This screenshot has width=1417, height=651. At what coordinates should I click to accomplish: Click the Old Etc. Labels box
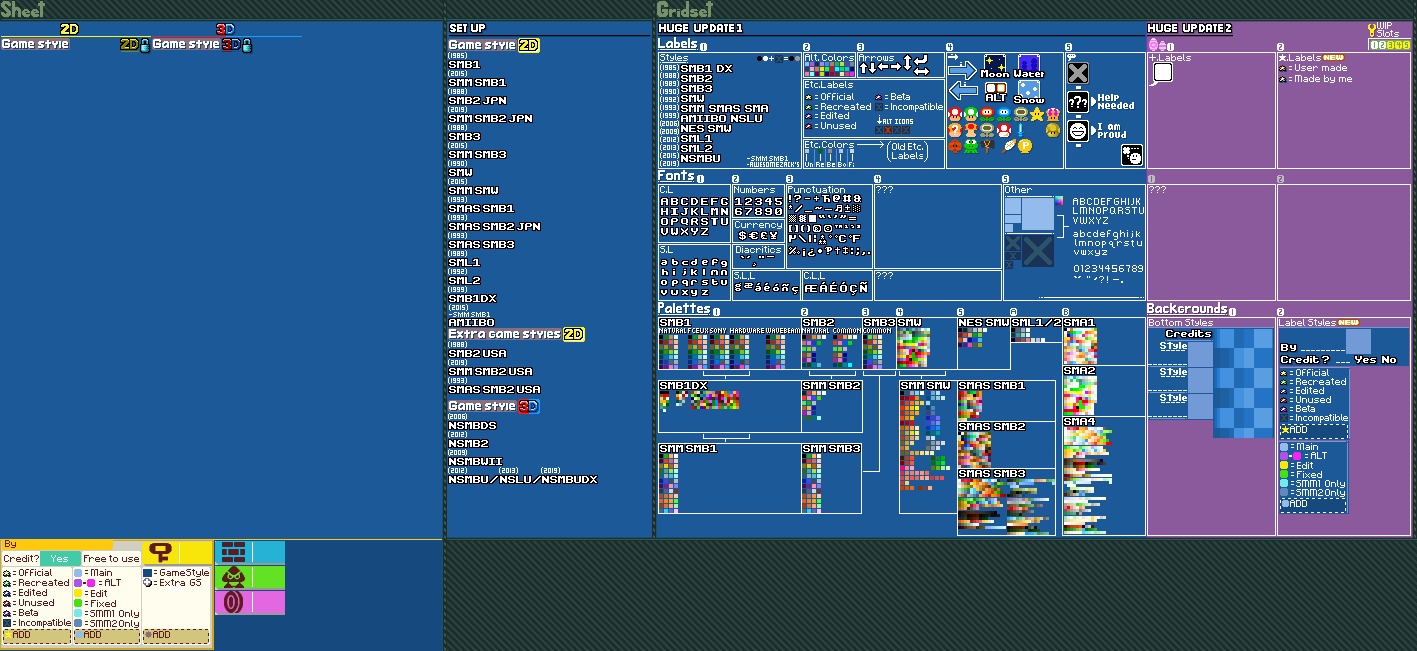click(908, 150)
